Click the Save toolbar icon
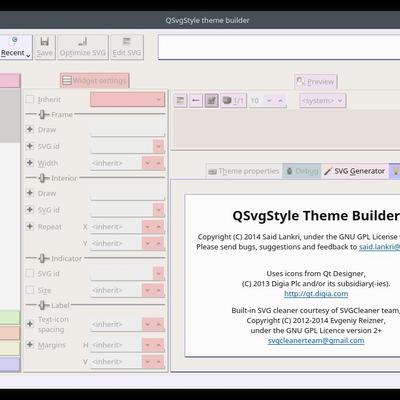400x400 pixels. [x=45, y=47]
